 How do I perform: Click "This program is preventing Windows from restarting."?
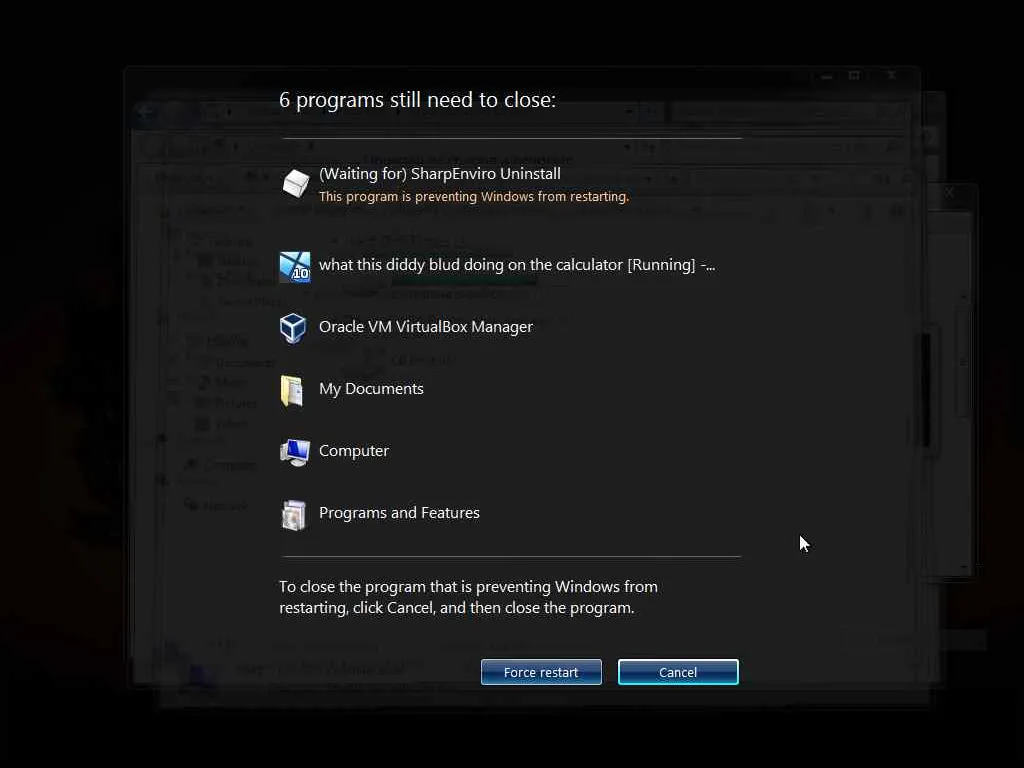pos(474,197)
